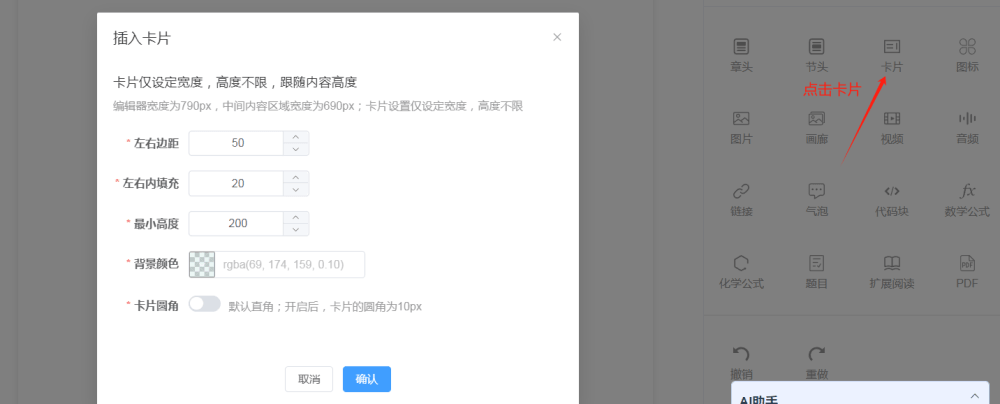Insert a 题目 question element

[x=816, y=273]
